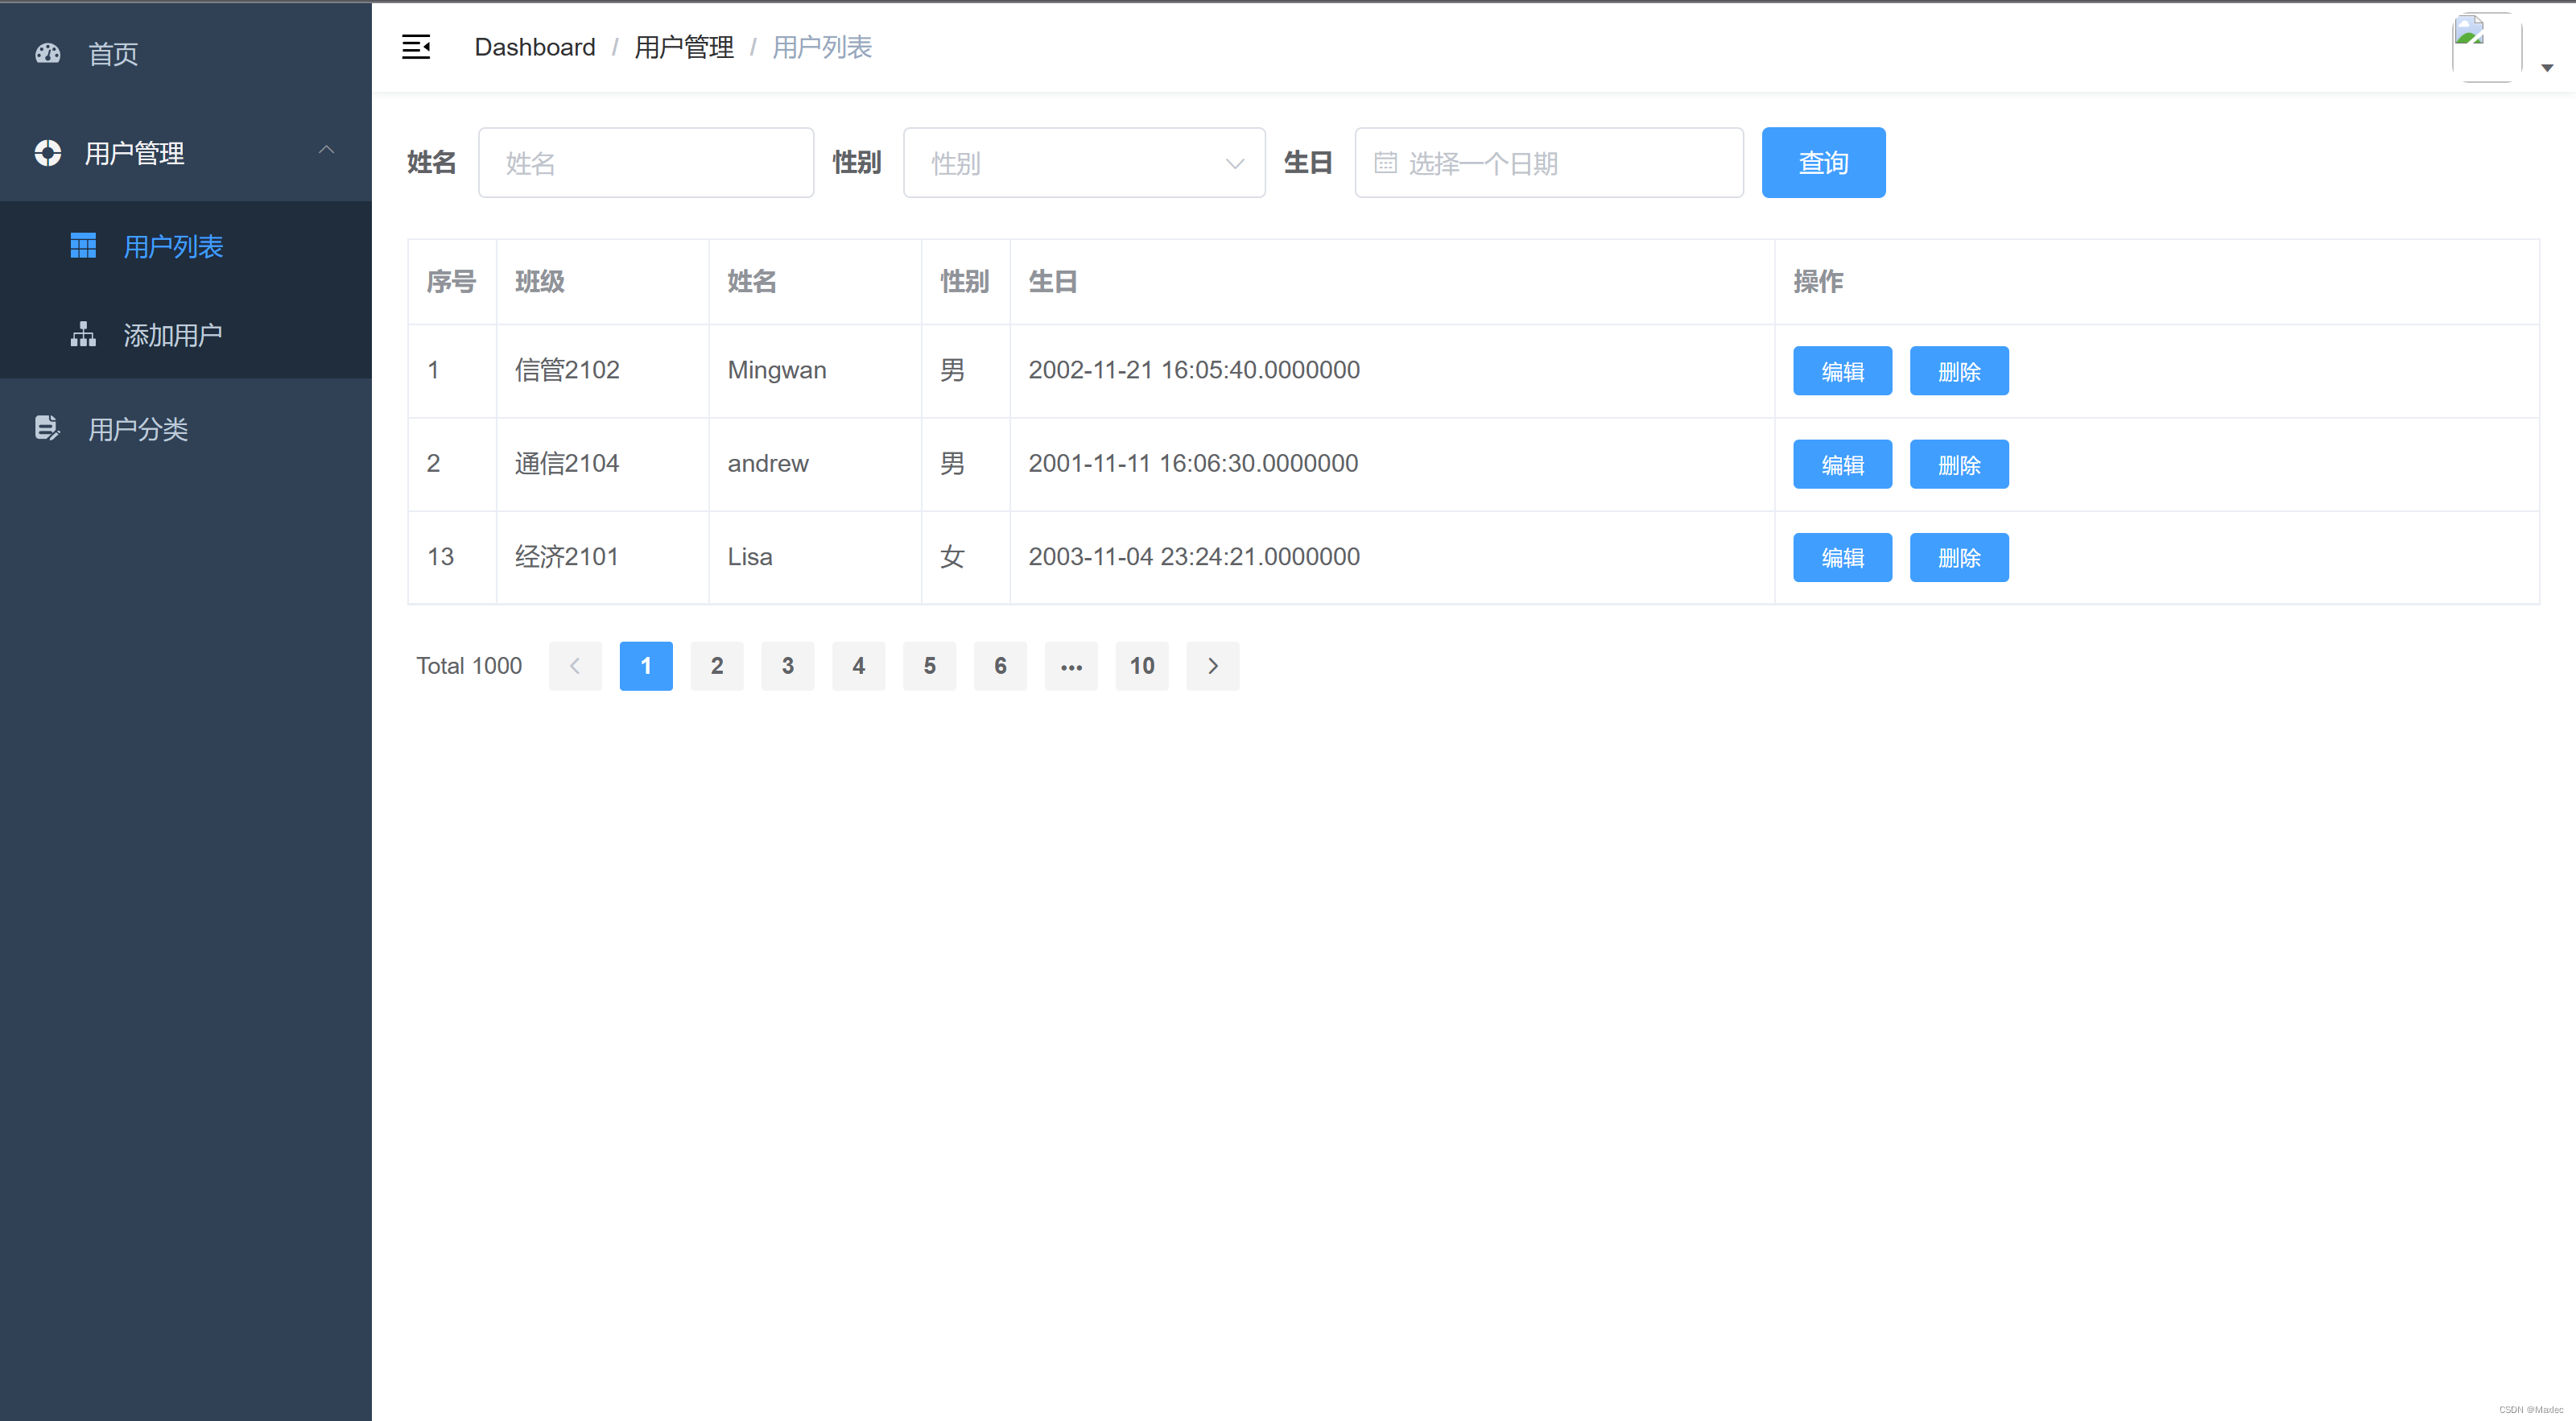Click the 用户分类 document icon

47,428
